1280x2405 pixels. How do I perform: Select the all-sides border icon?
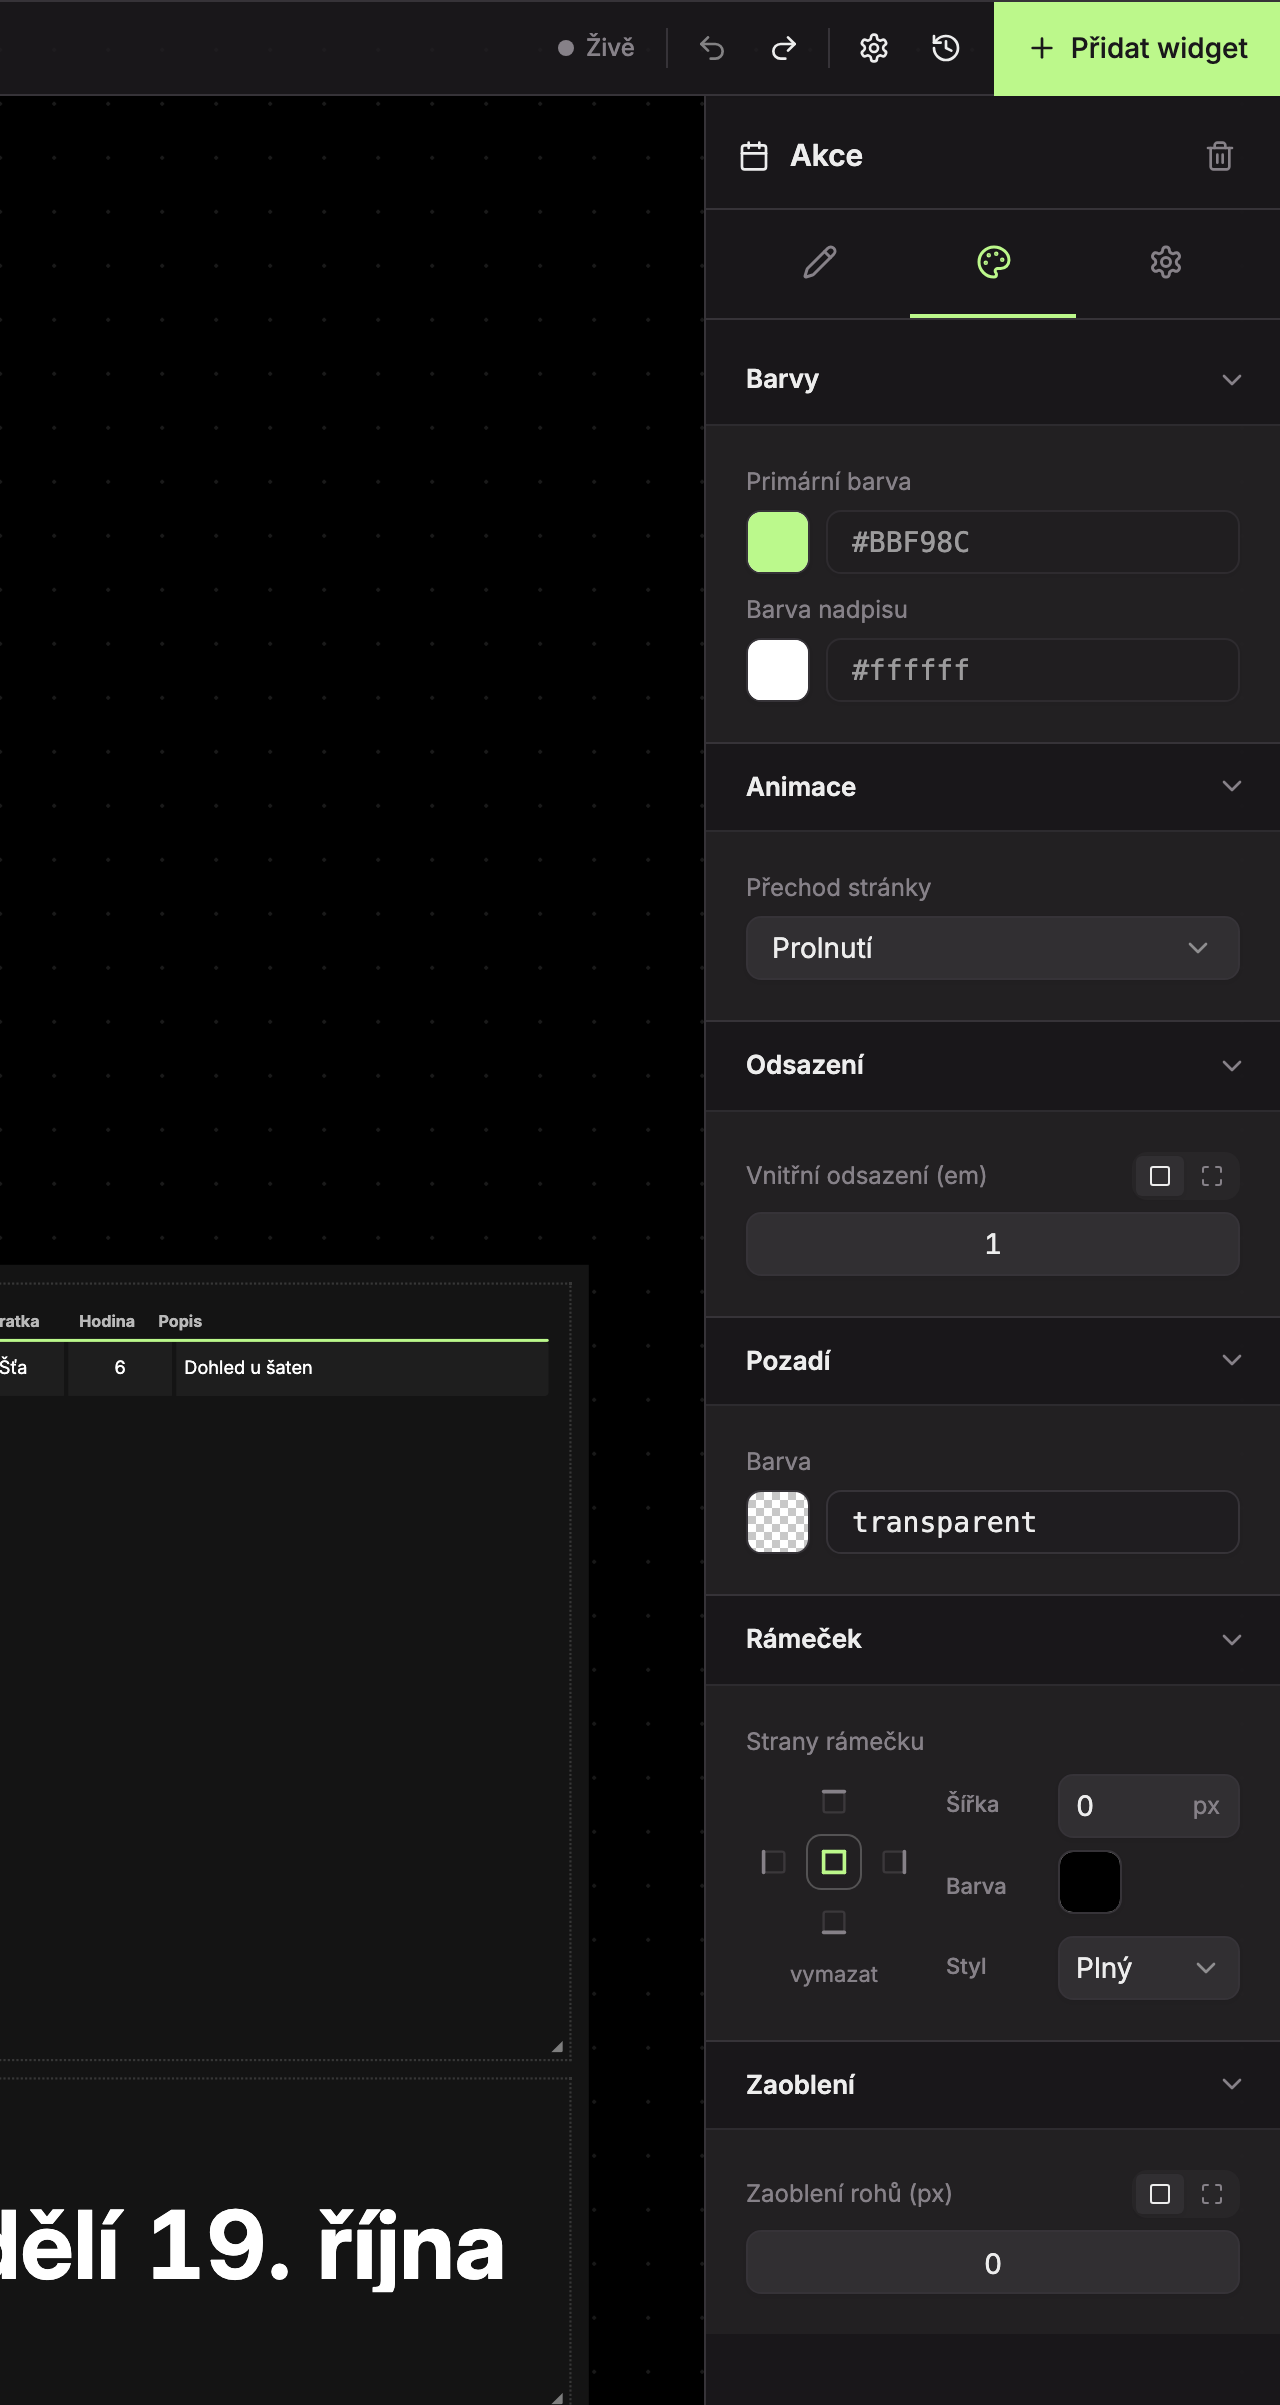[x=834, y=1862]
